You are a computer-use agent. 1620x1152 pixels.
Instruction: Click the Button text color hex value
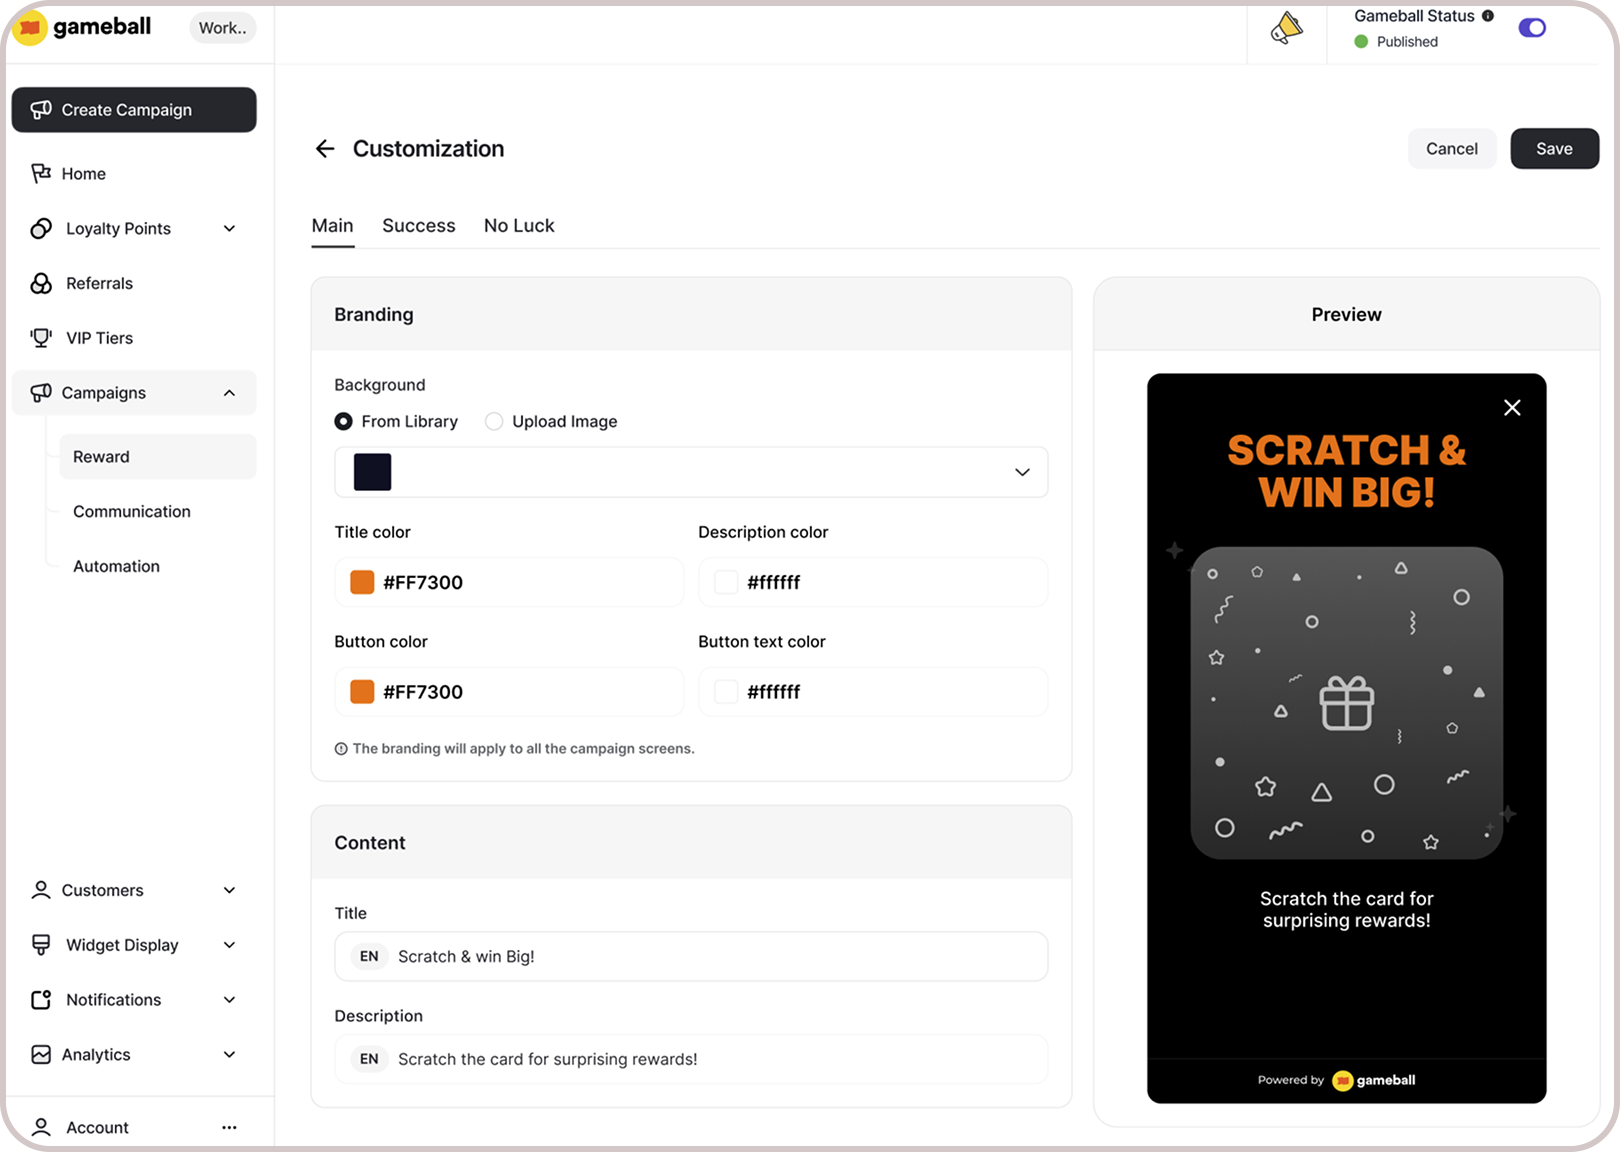coord(774,691)
